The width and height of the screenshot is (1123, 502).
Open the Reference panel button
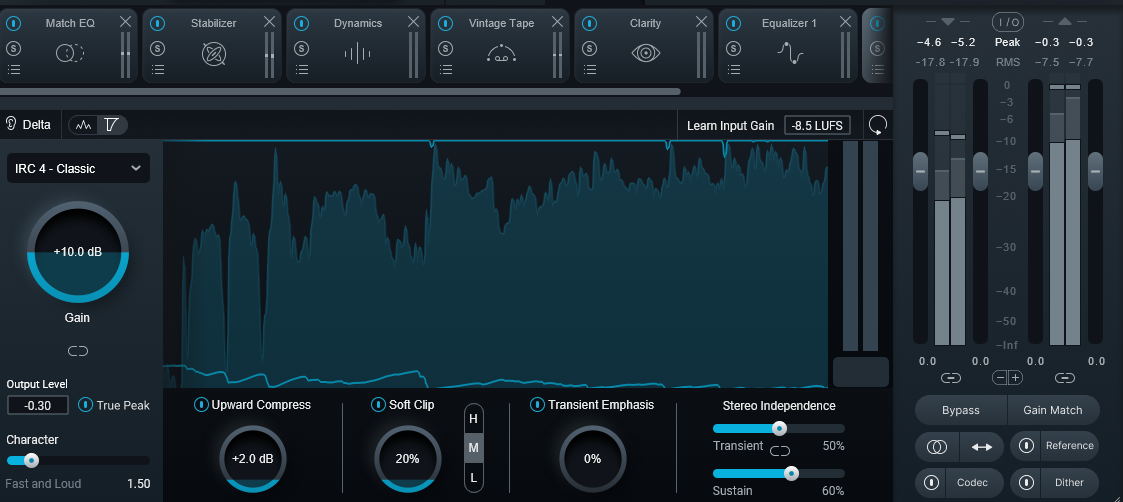click(x=1070, y=445)
